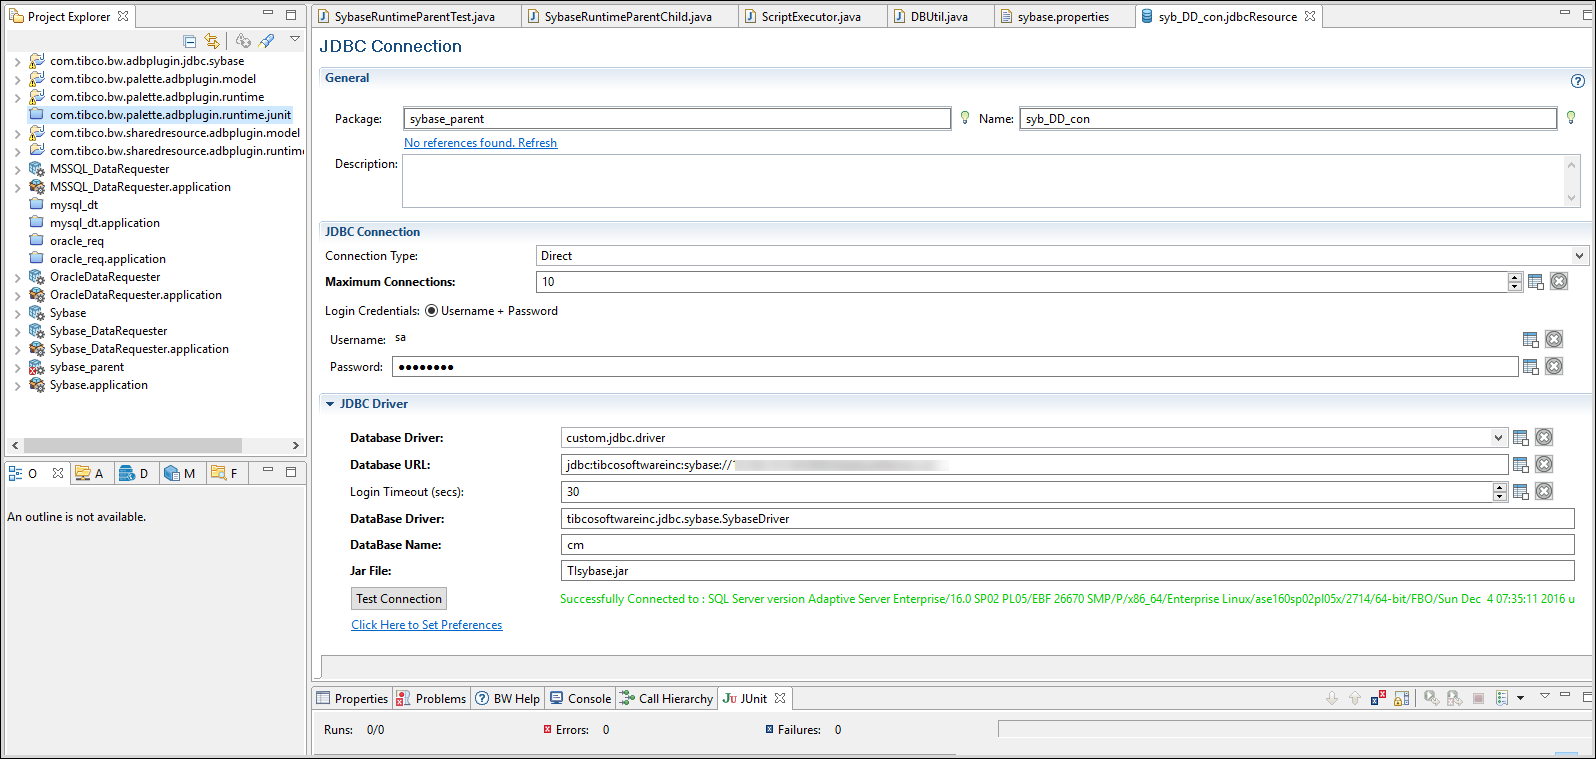The width and height of the screenshot is (1596, 759).
Task: Click the Test Connection button
Action: (x=399, y=599)
